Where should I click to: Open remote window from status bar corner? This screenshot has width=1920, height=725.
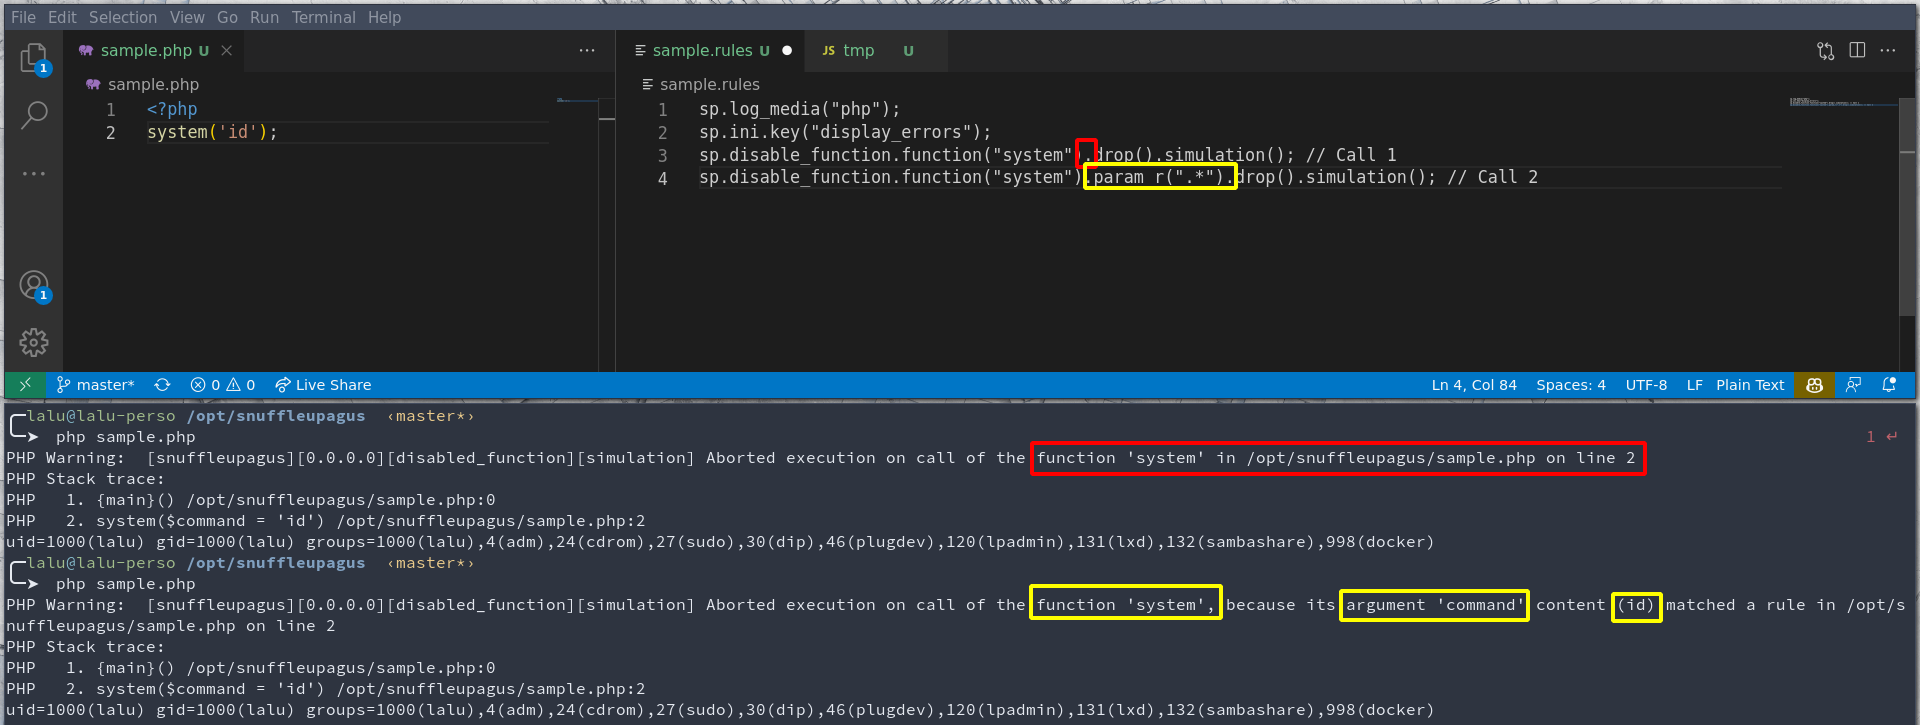[25, 385]
